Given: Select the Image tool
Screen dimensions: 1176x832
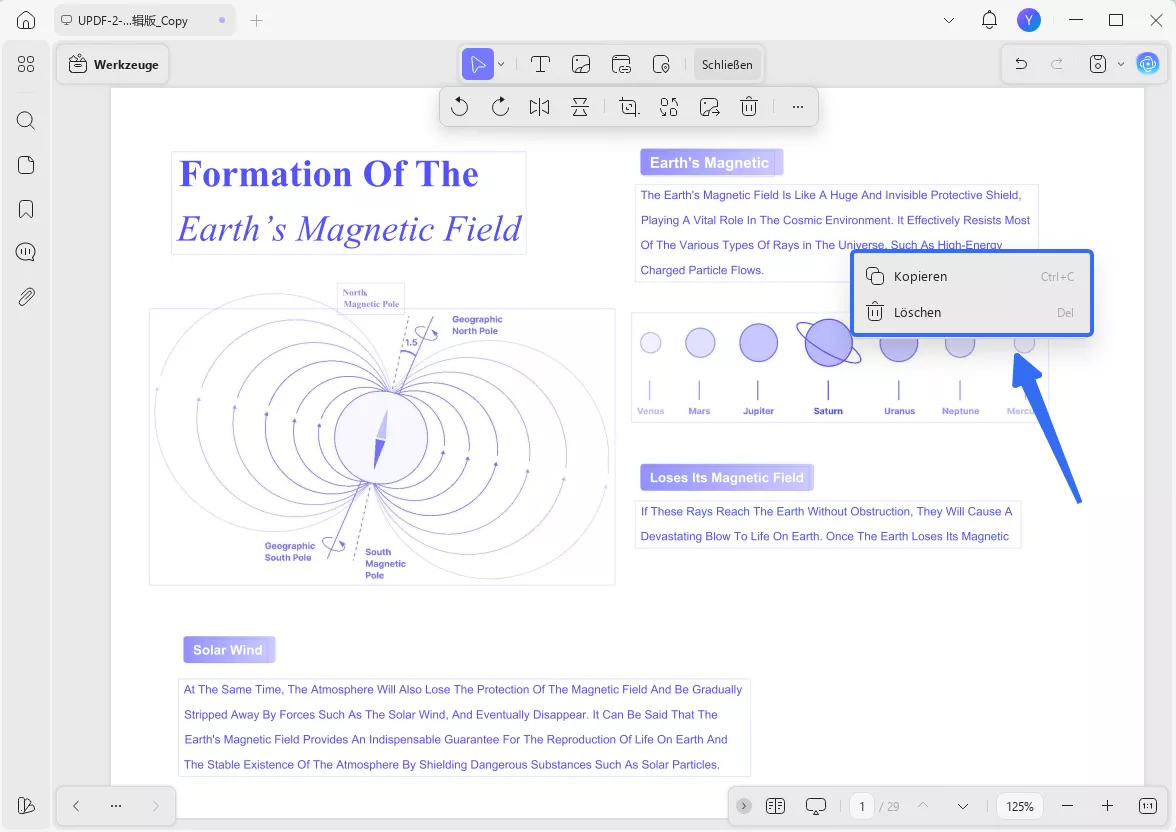Looking at the screenshot, I should pos(580,65).
